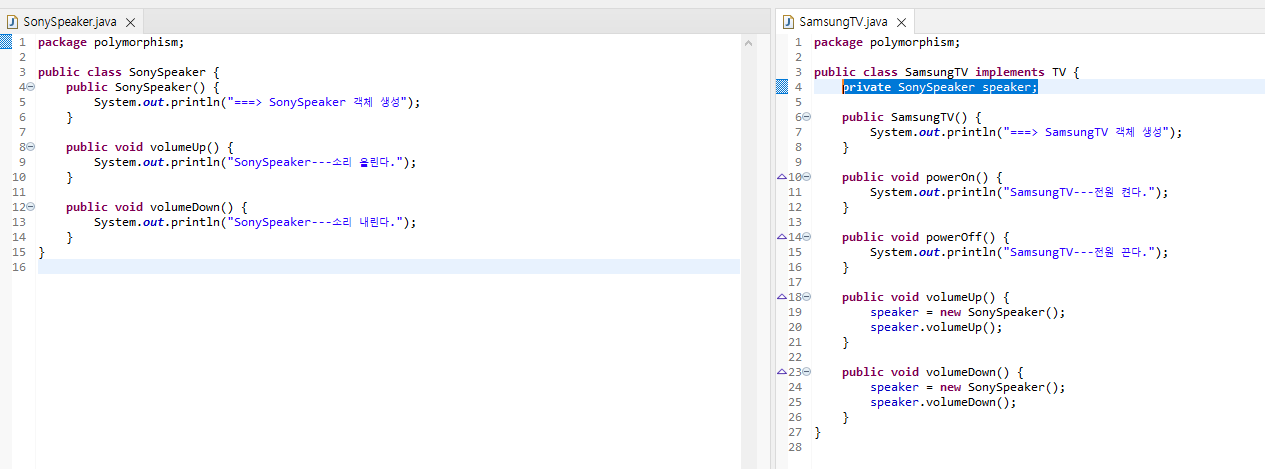Click the "SamsungTV---전원 끈다." string

(x=1079, y=252)
